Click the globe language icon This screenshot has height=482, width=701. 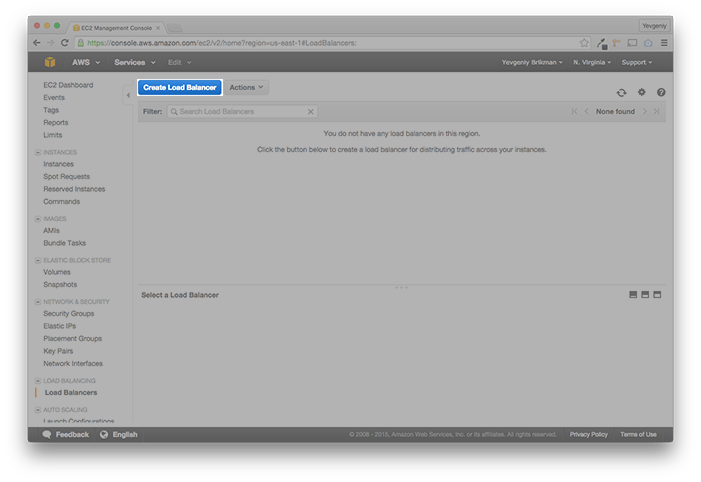tap(104, 434)
